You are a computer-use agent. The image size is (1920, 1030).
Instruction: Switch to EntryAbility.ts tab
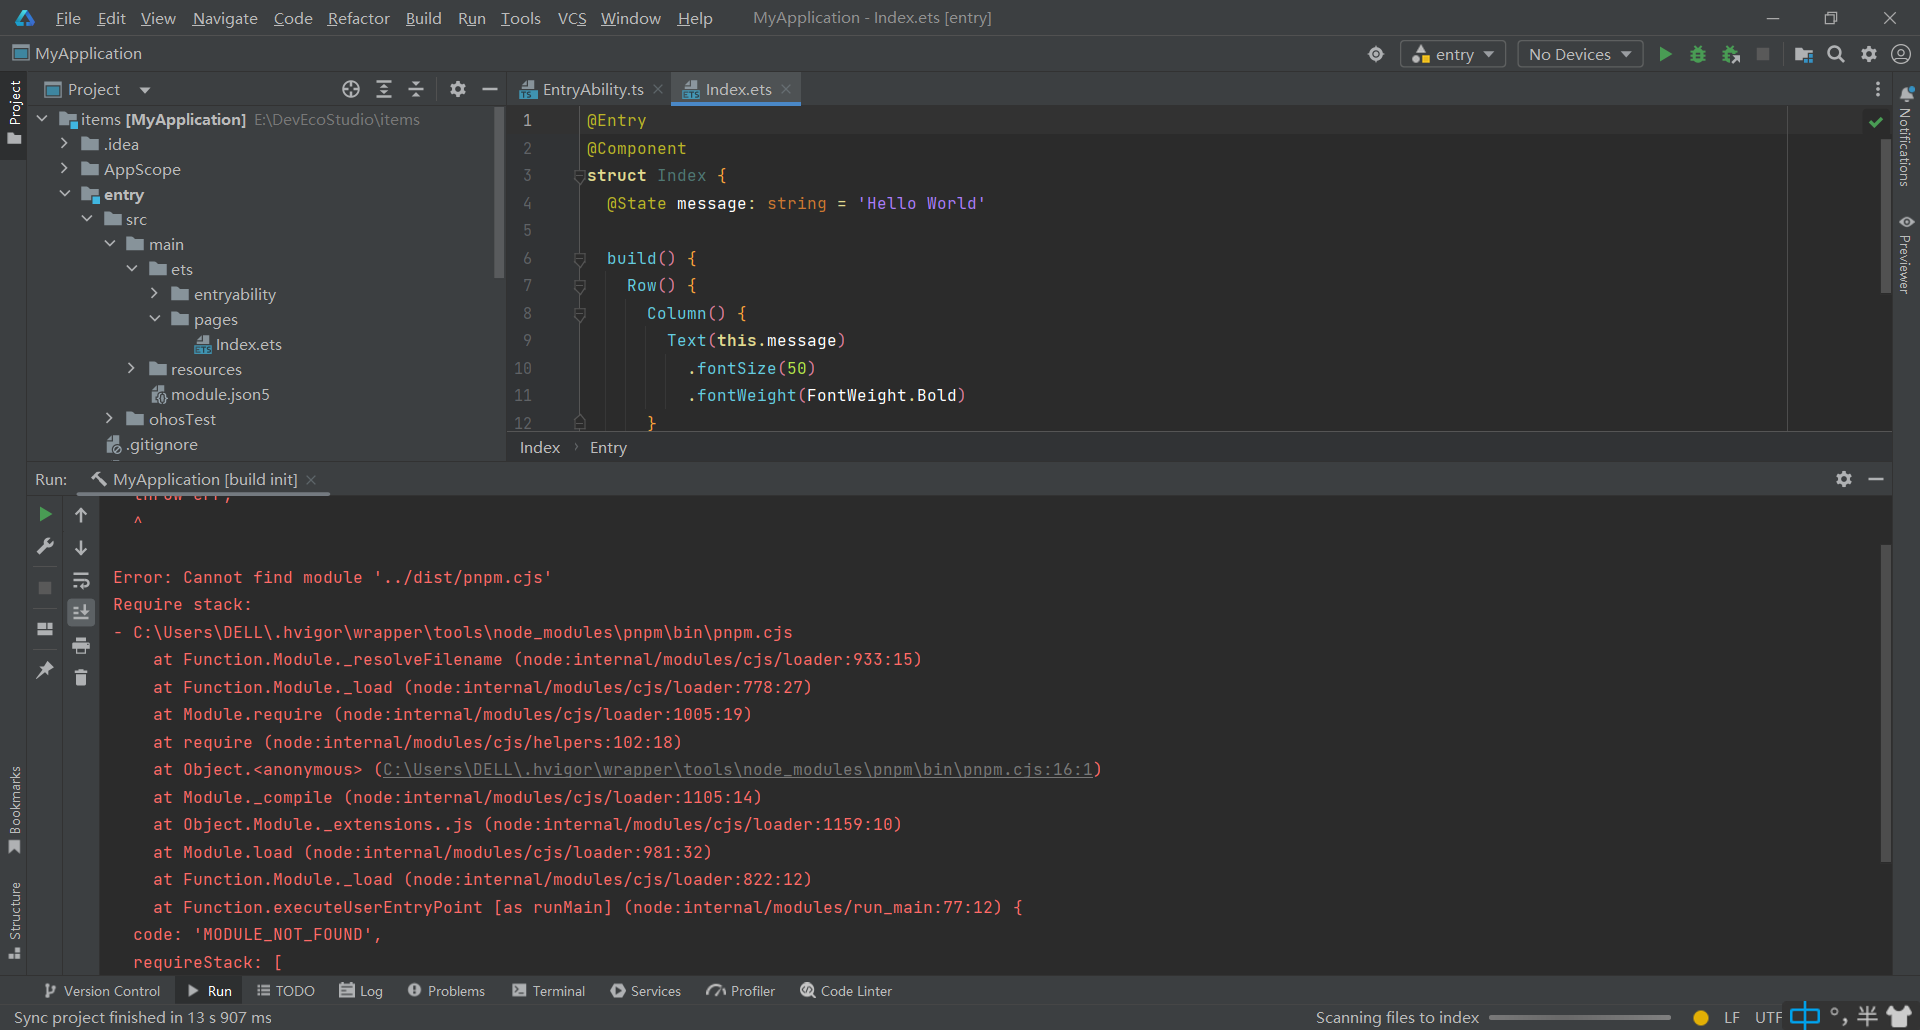click(592, 89)
